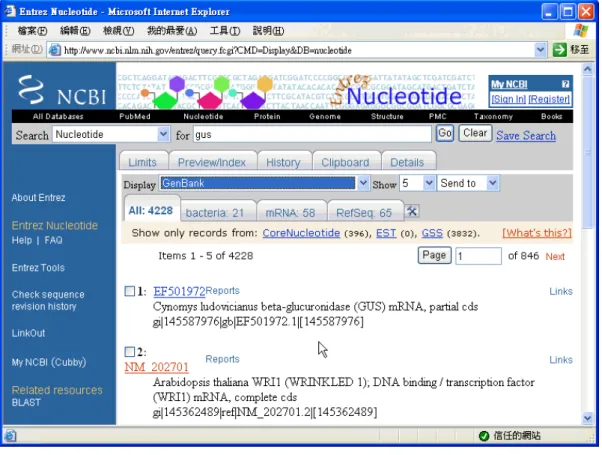Open the EST records link

coord(386,233)
